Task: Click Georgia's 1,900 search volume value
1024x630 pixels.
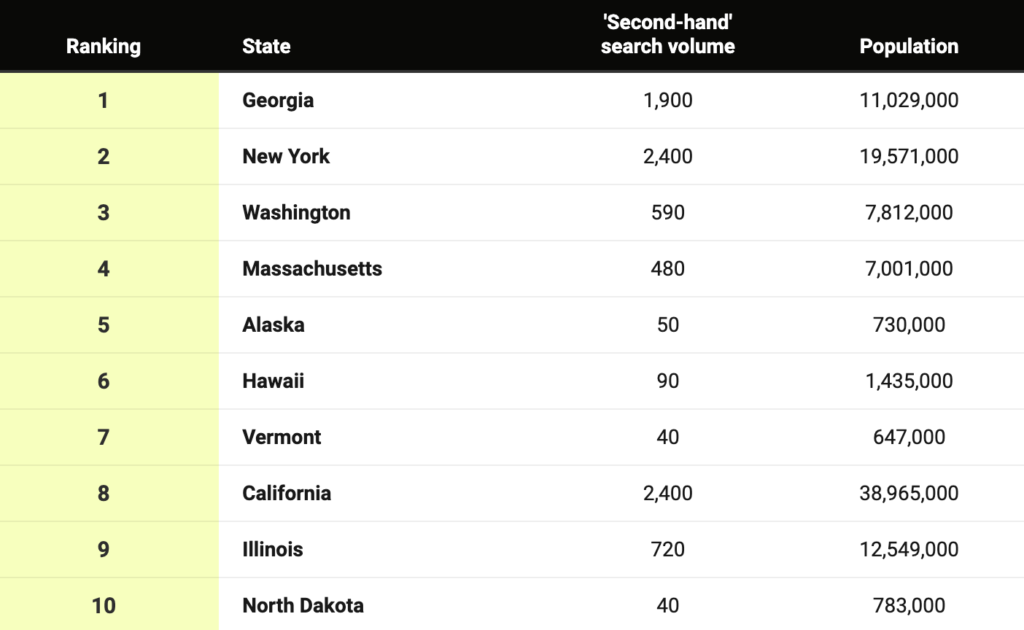Action: tap(667, 101)
